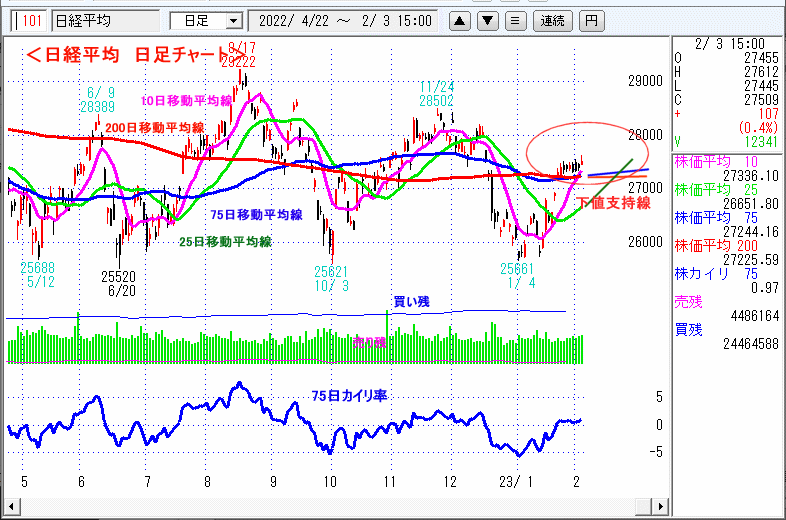Click the stock code field showing 101
Screen dimensions: 786x520
click(x=29, y=21)
